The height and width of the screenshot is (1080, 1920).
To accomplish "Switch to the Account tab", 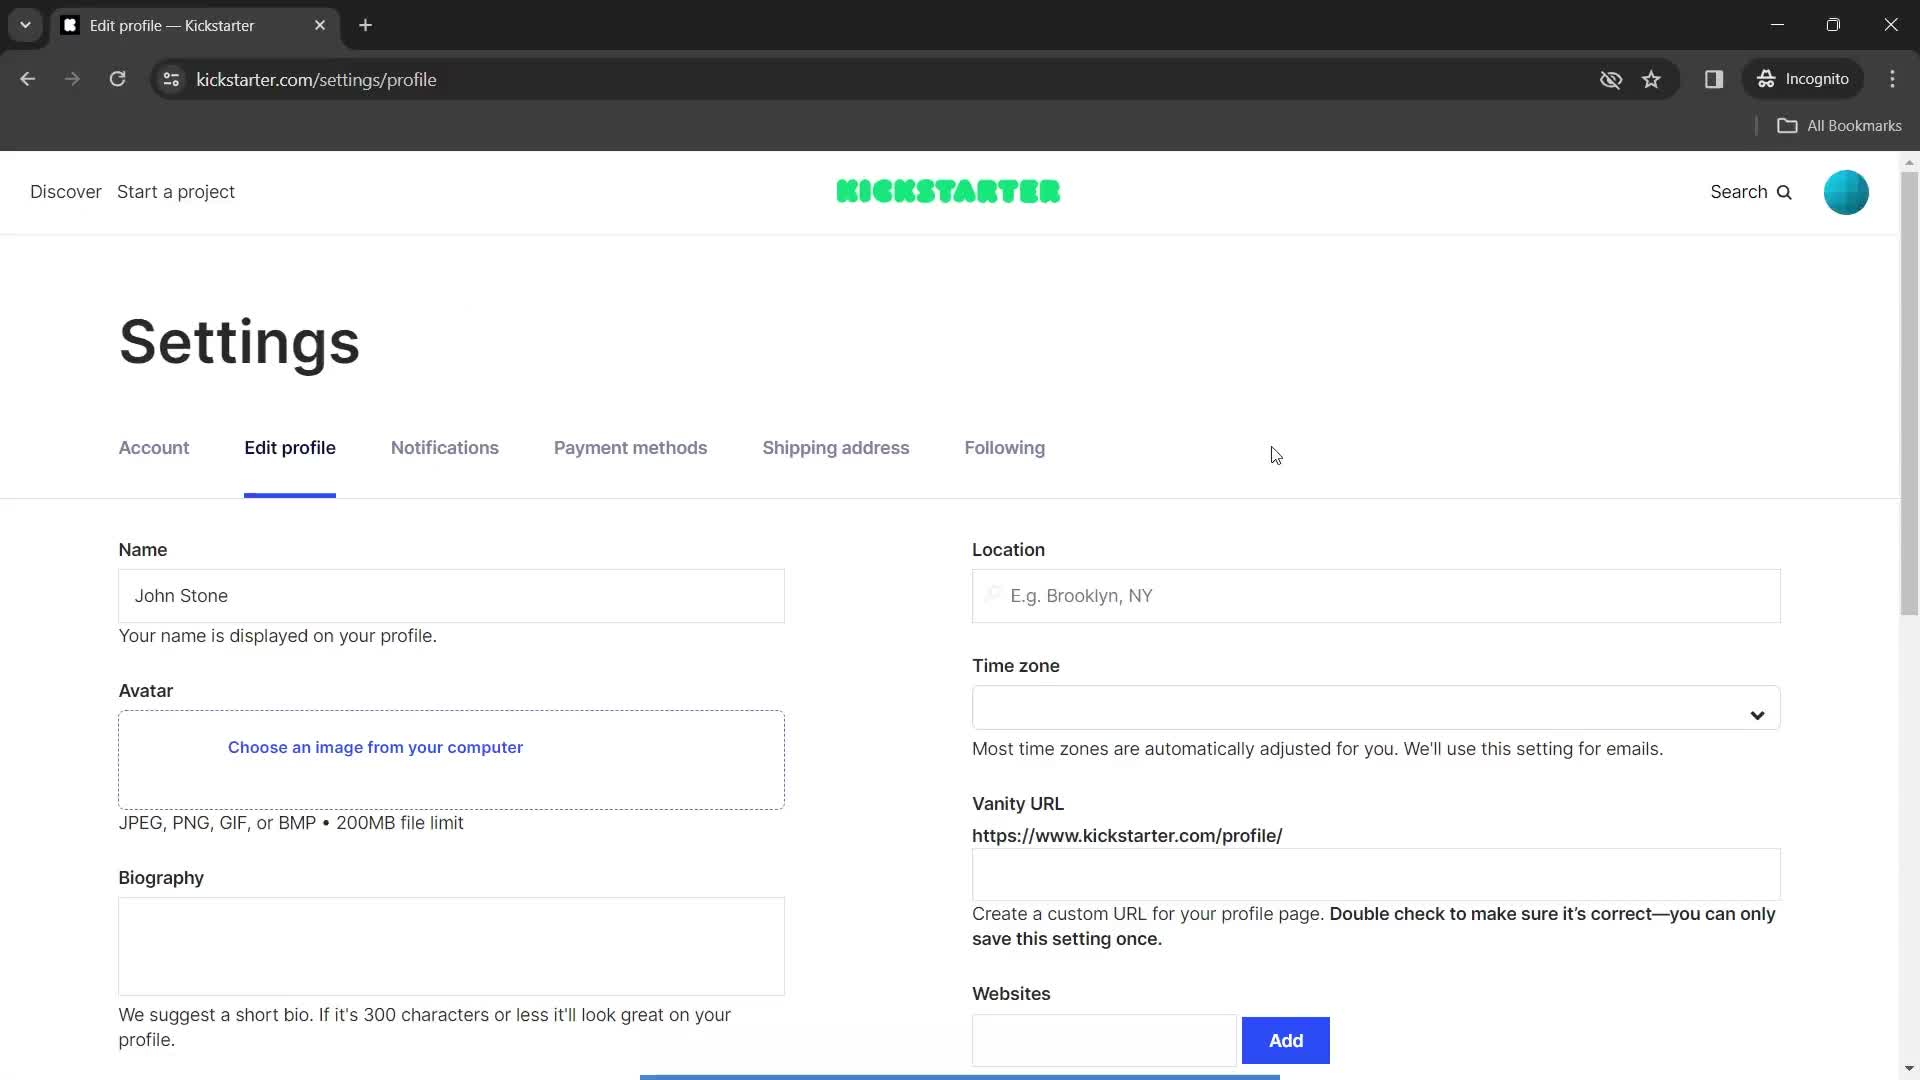I will coord(154,447).
